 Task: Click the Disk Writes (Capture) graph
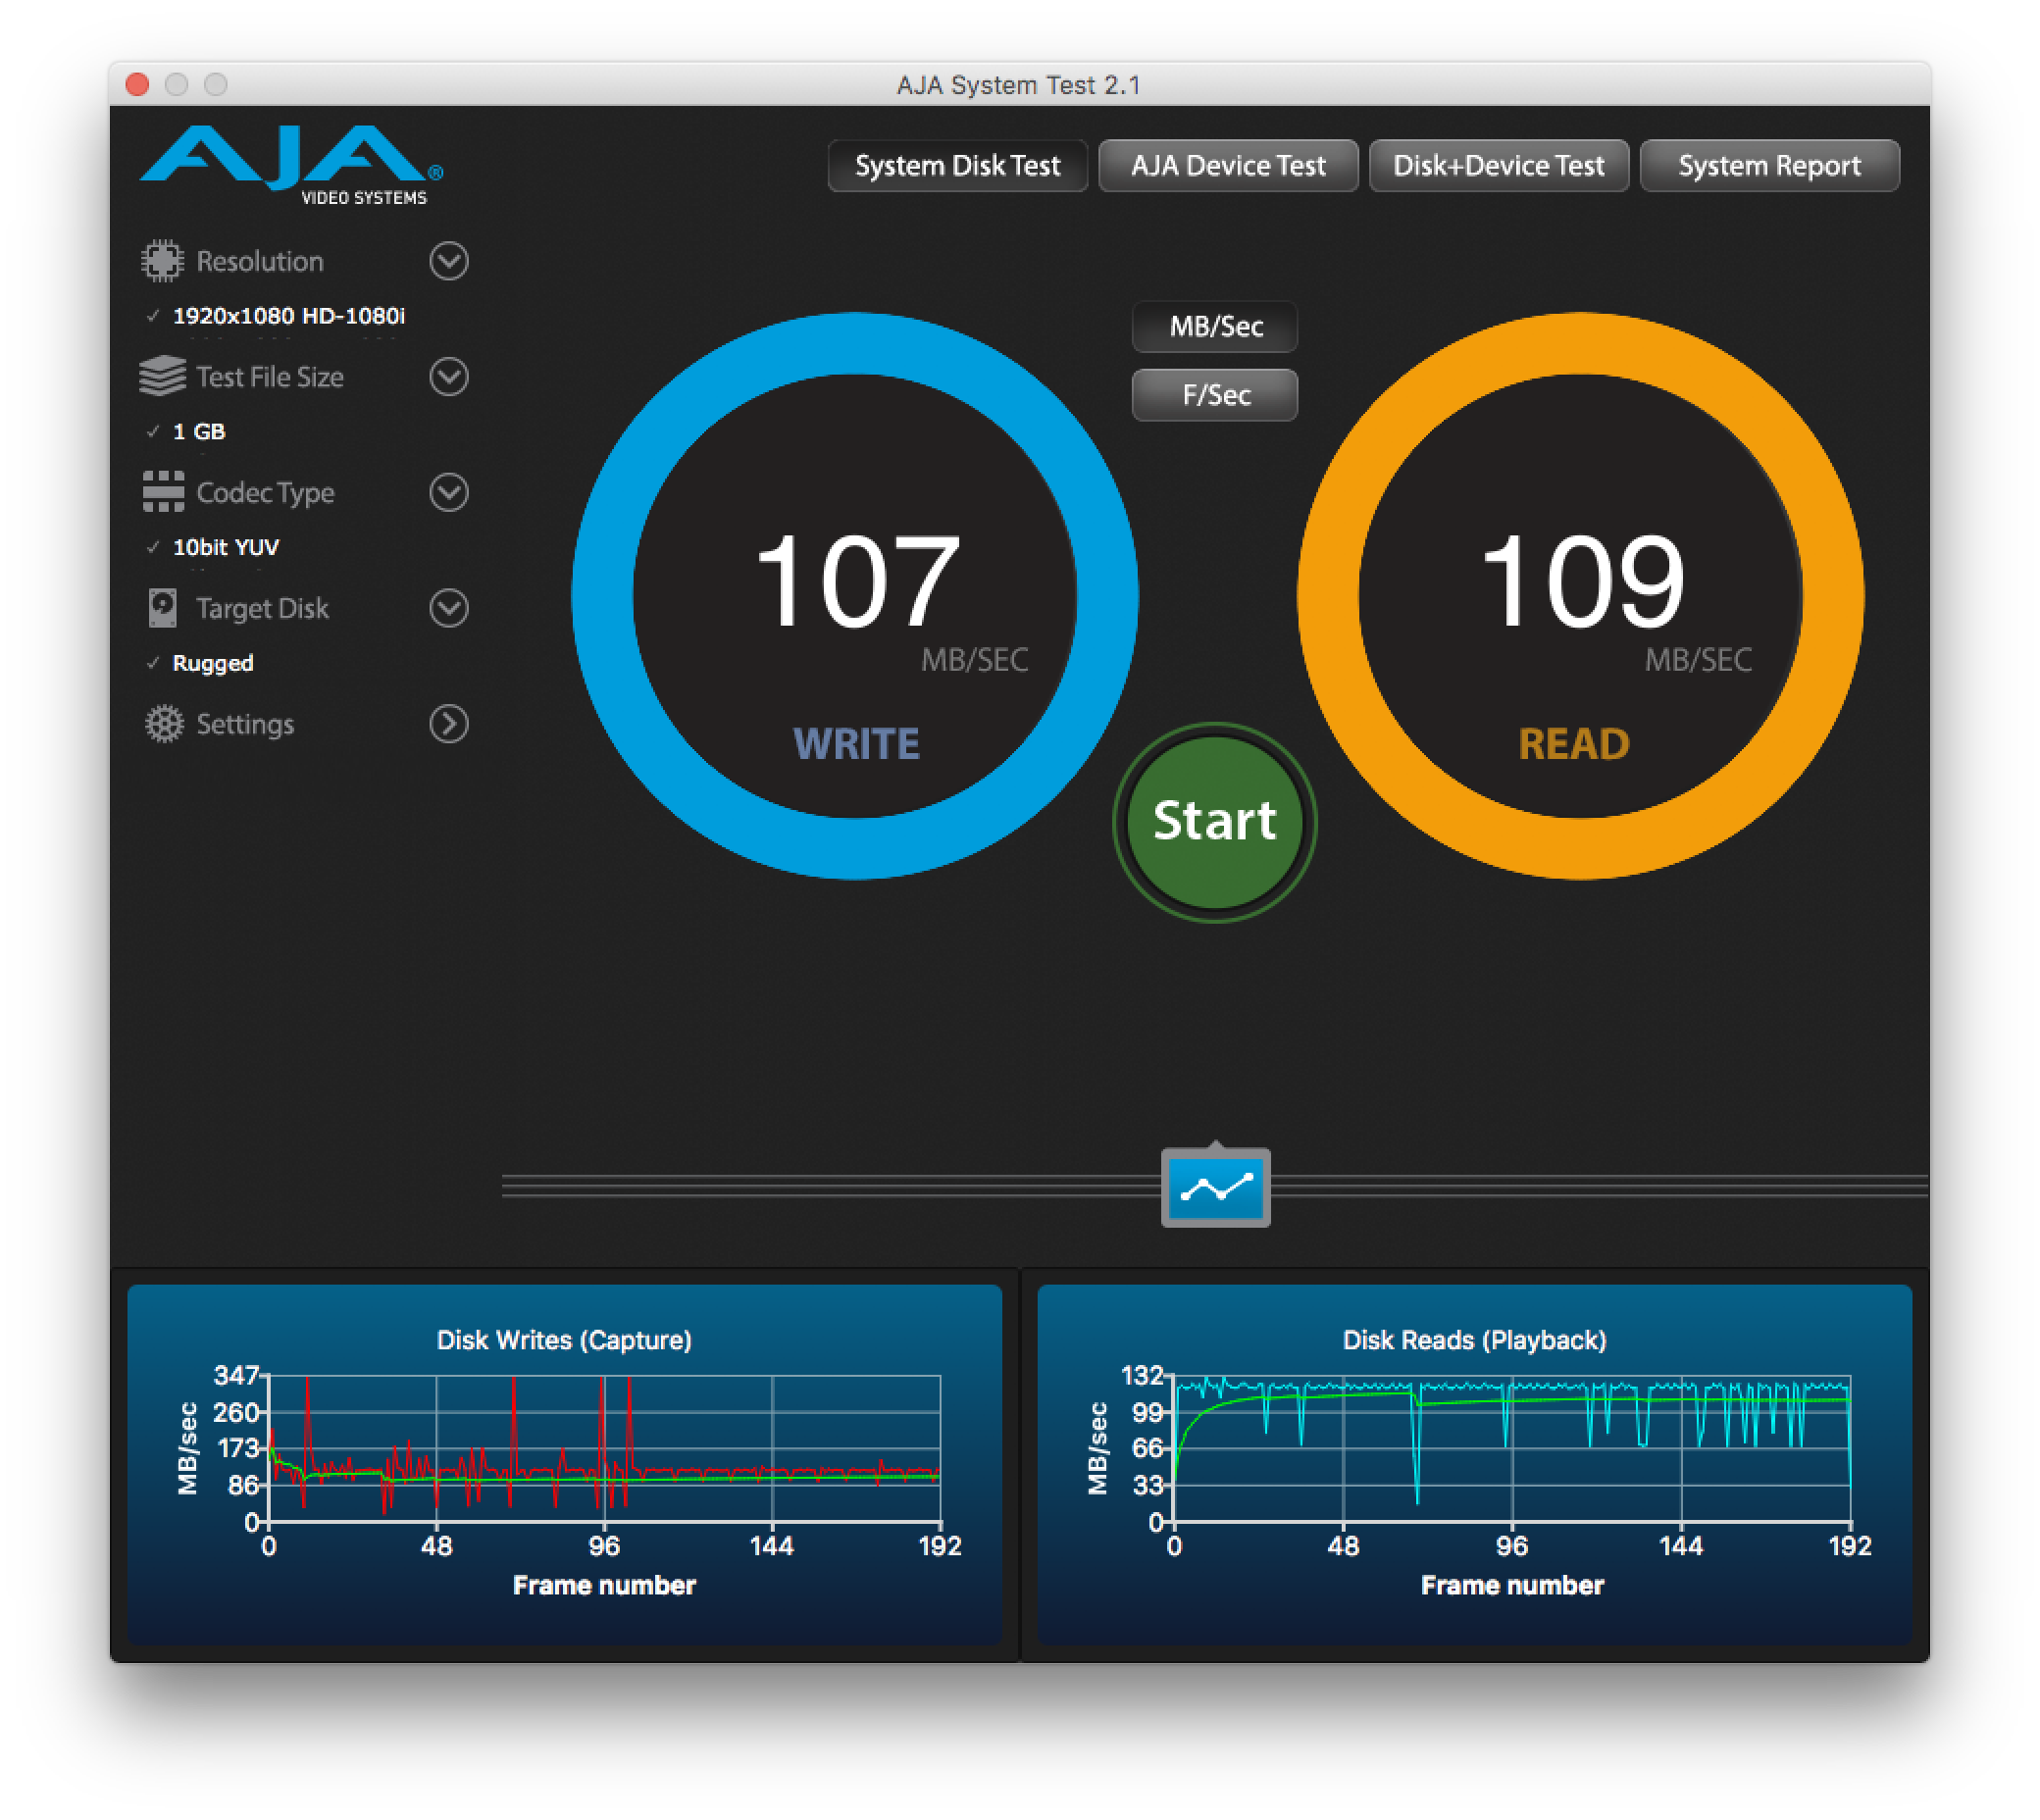coord(604,1450)
